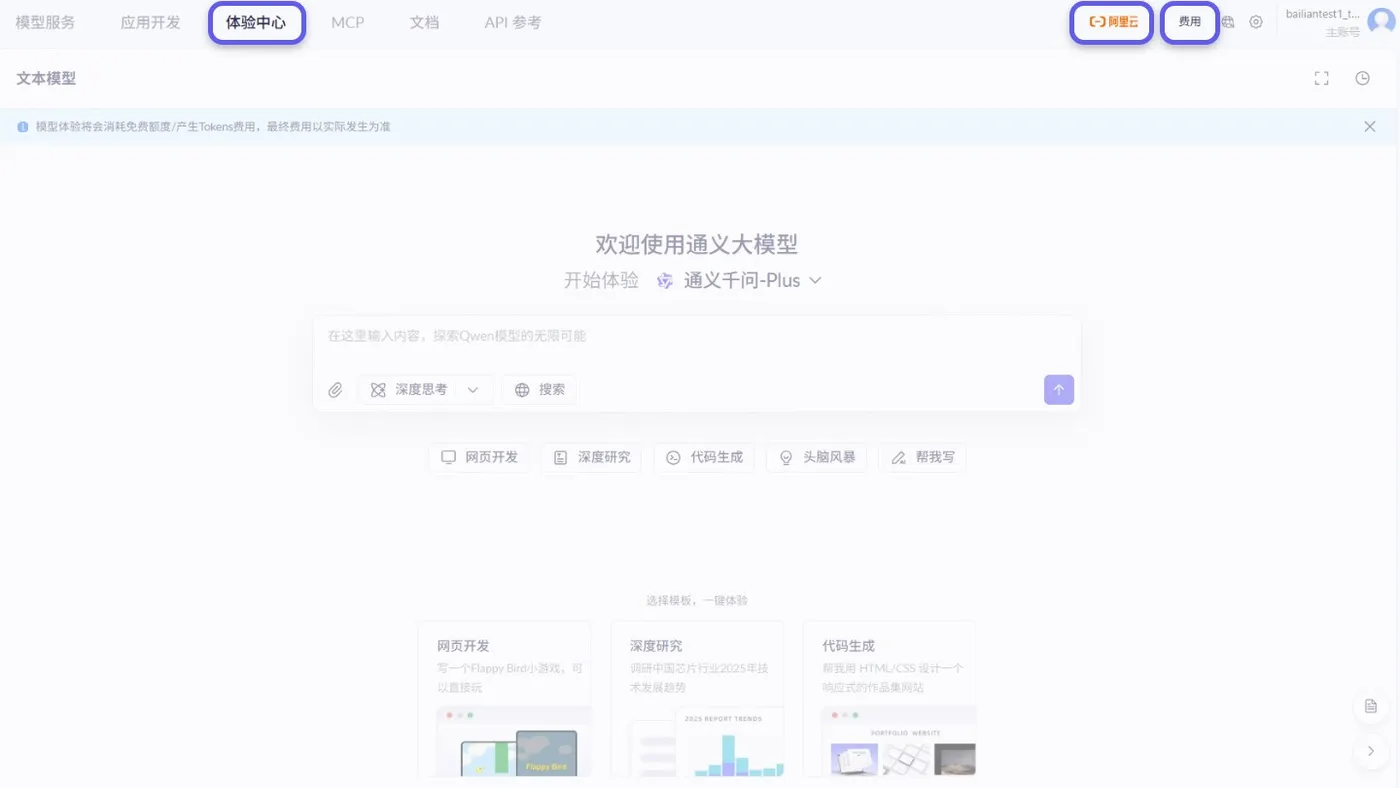Expand the 深度思考 options arrow
The image size is (1400, 788).
tap(474, 390)
